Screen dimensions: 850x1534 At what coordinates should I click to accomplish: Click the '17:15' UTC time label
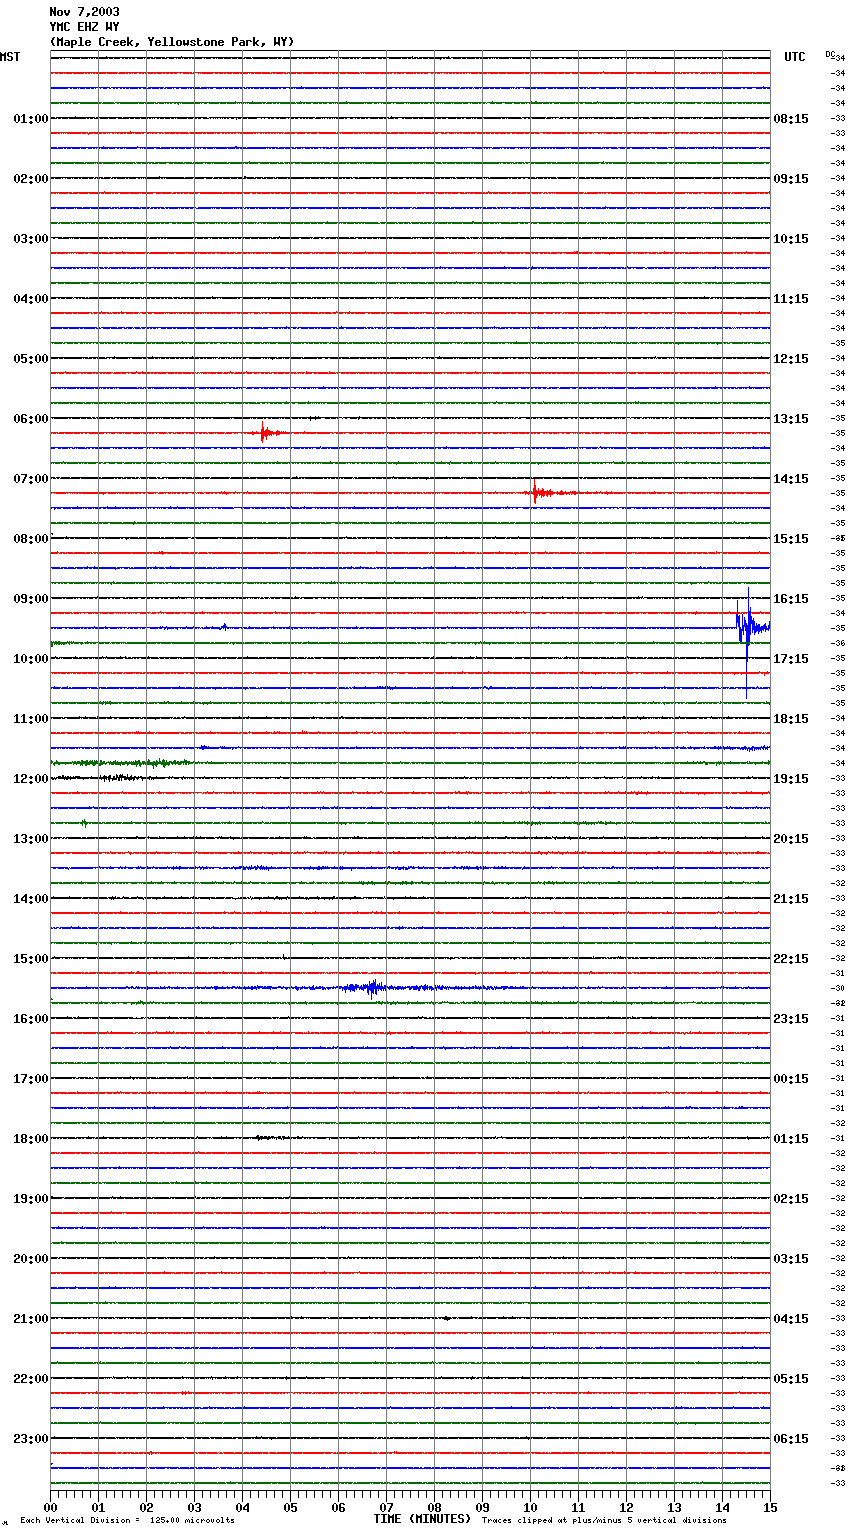tap(791, 659)
